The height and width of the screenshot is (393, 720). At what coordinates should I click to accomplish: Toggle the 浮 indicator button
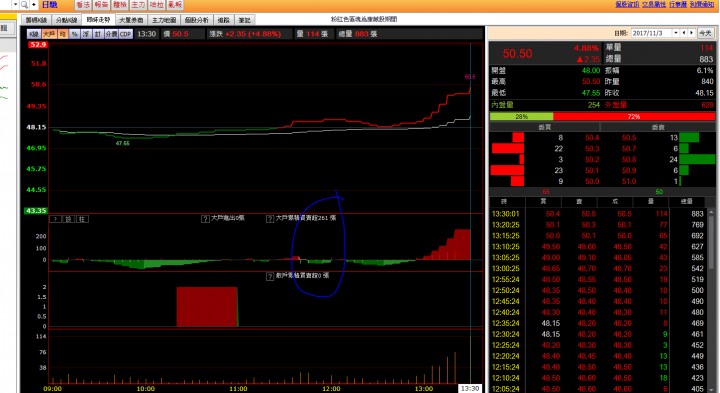click(86, 34)
